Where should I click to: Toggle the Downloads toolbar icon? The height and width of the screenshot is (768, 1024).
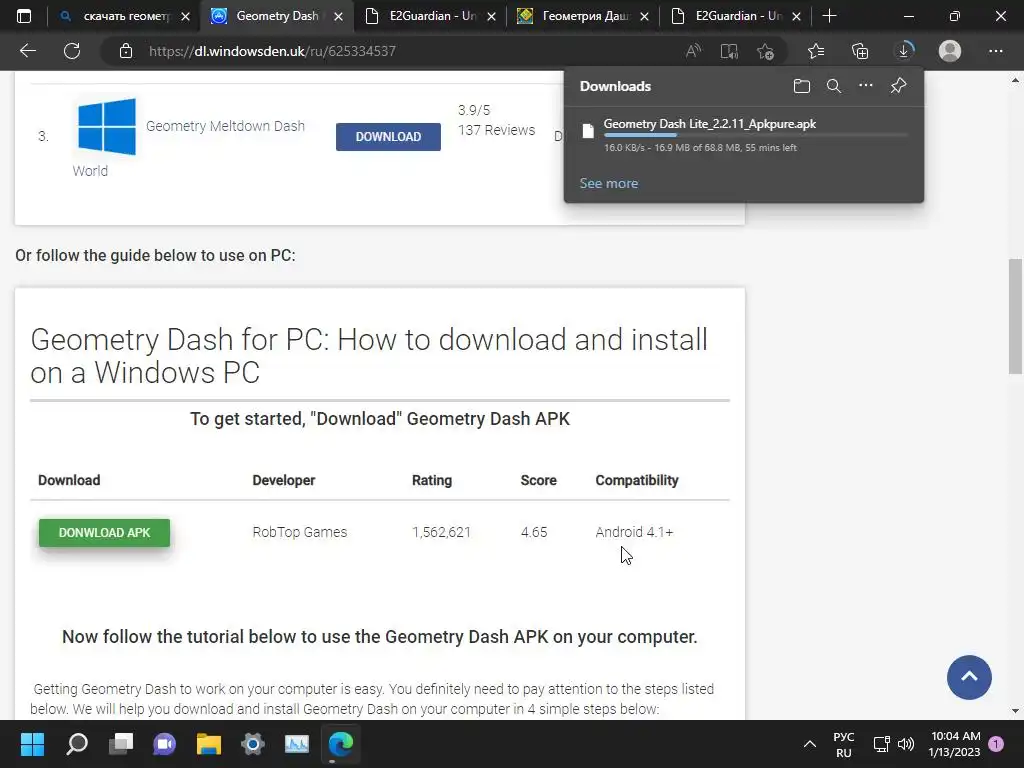coord(904,51)
